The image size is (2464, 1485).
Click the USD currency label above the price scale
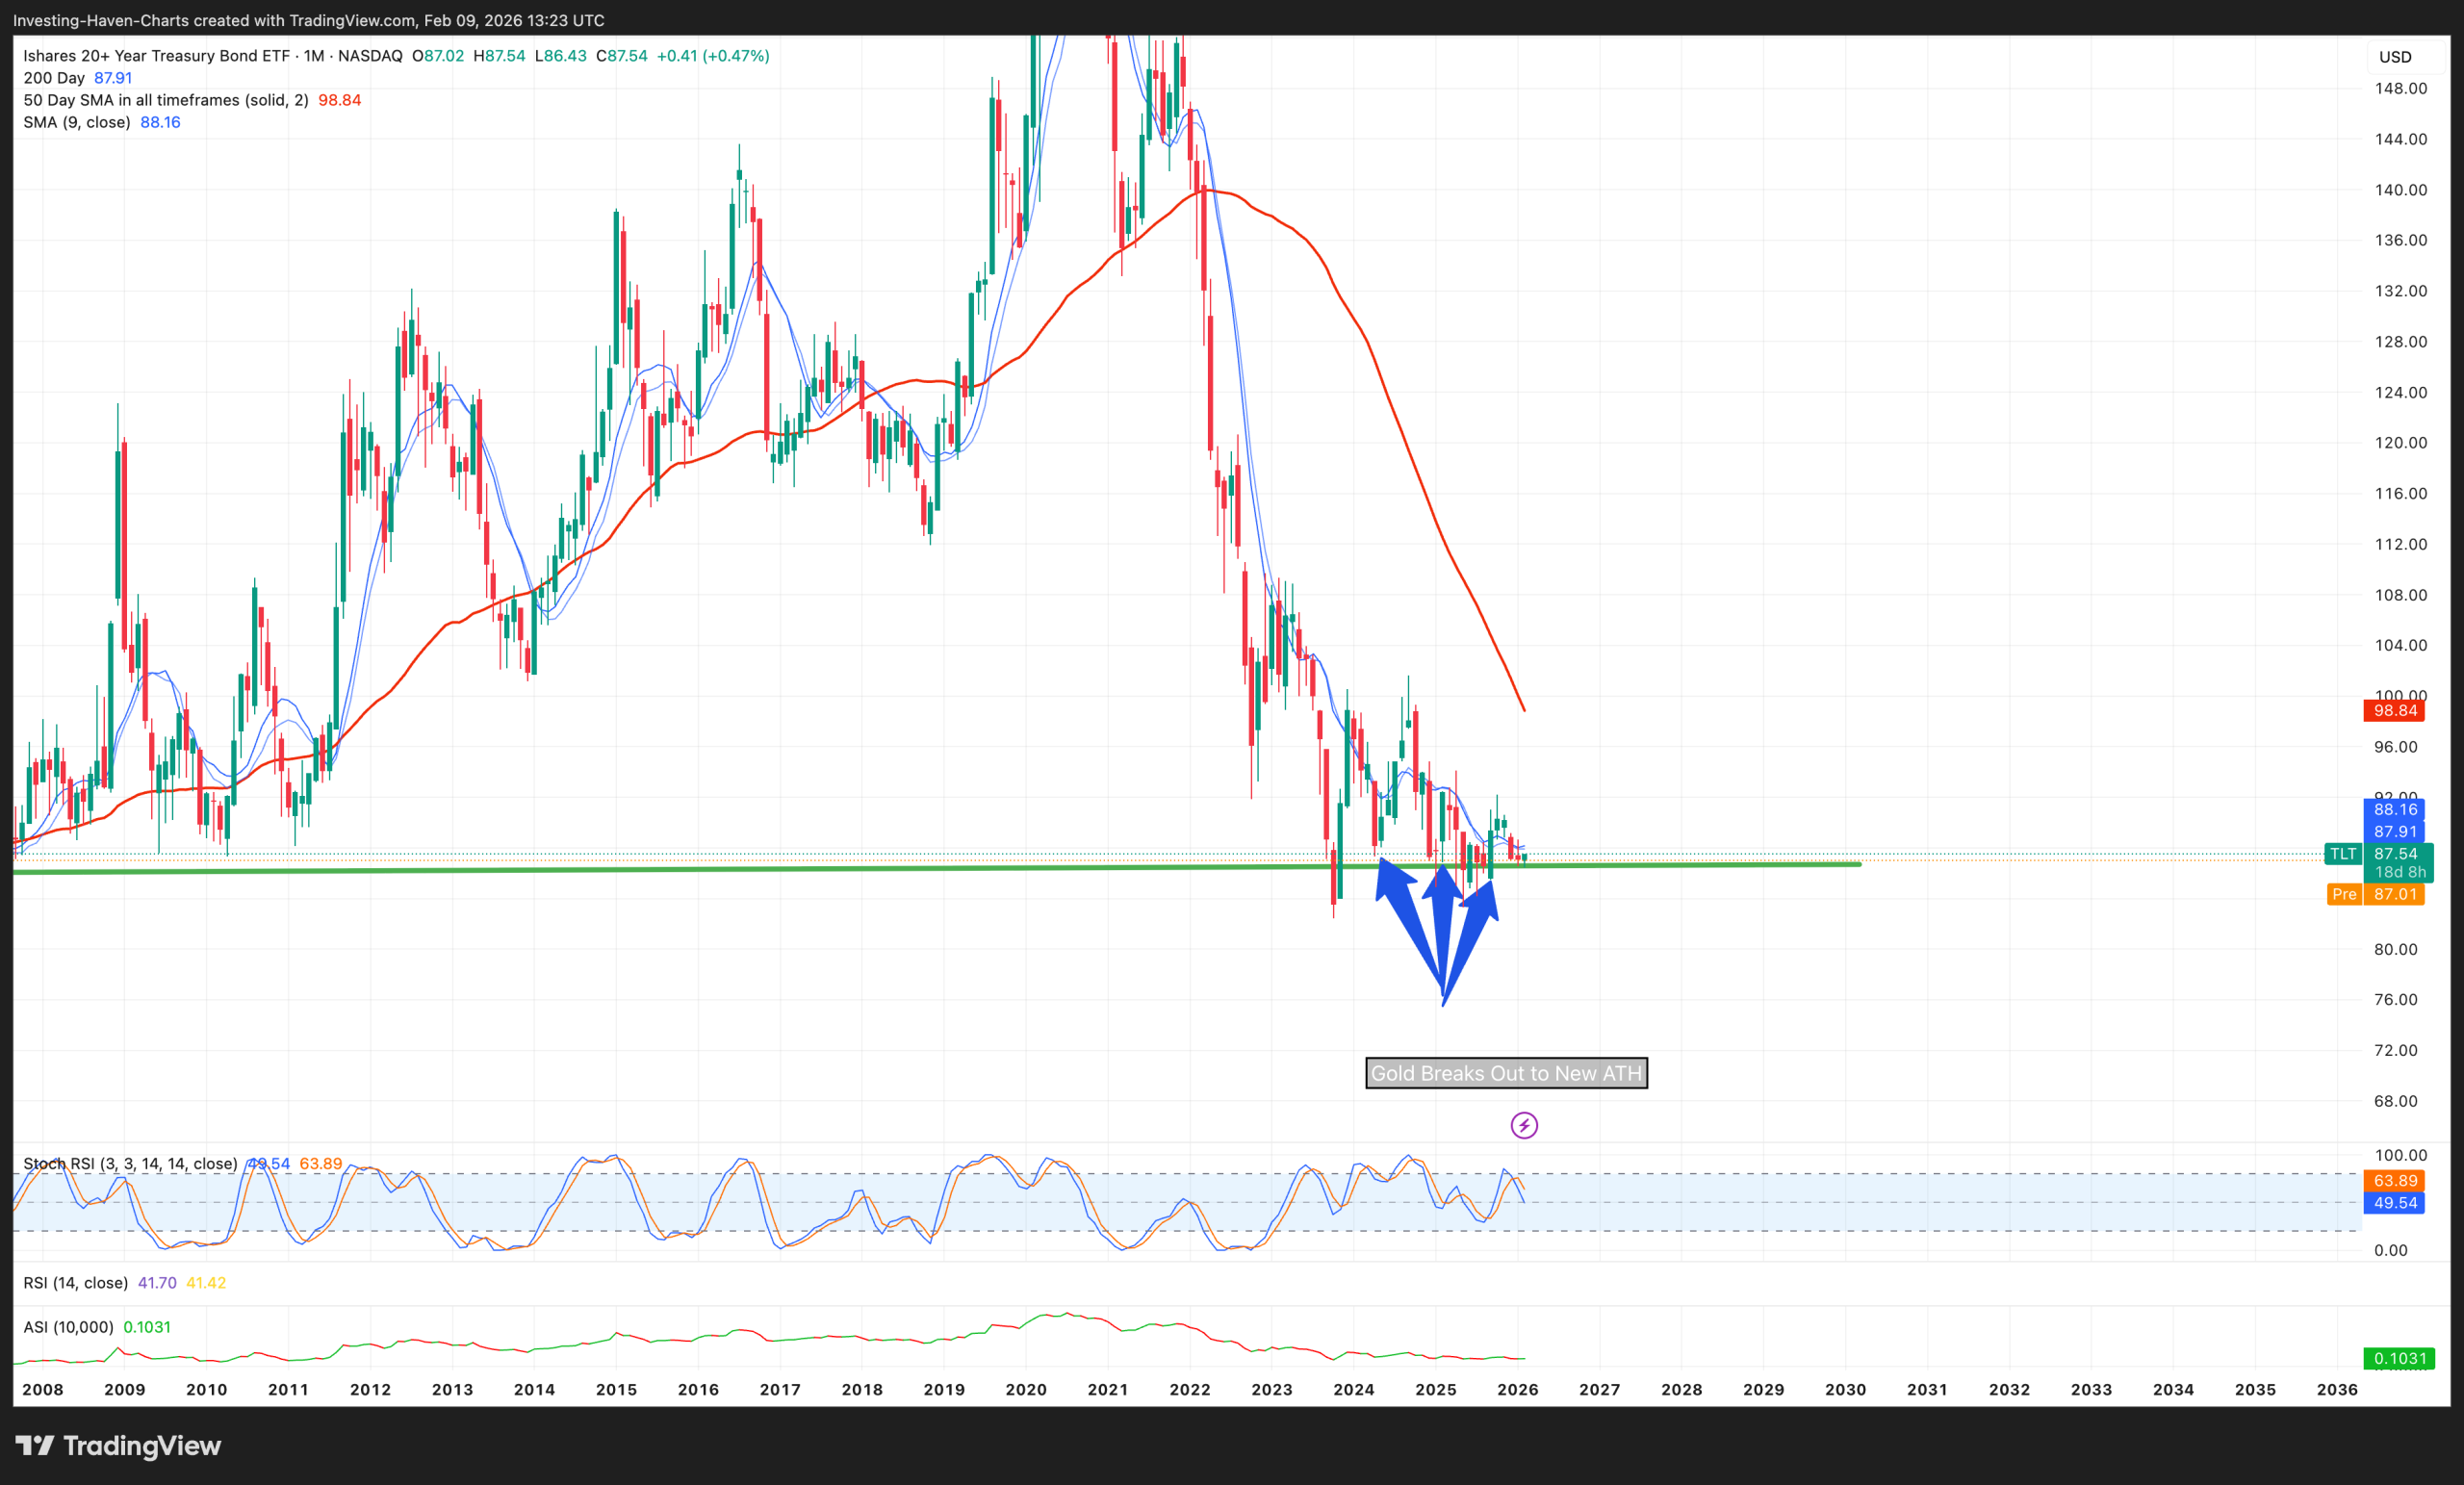[x=2394, y=56]
